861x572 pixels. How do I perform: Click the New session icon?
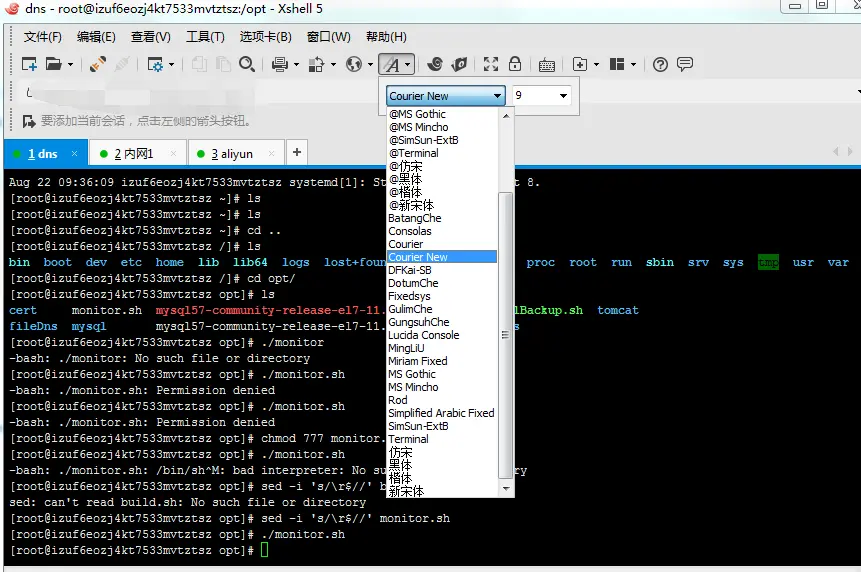[29, 64]
